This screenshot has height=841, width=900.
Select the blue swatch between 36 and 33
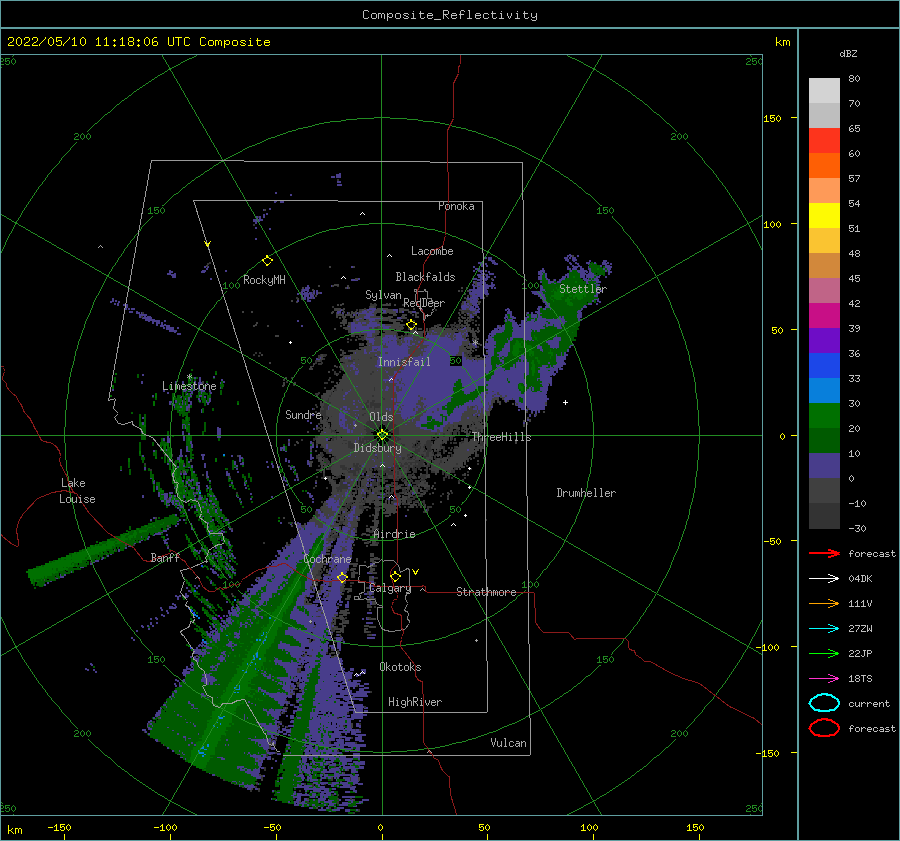tap(824, 366)
